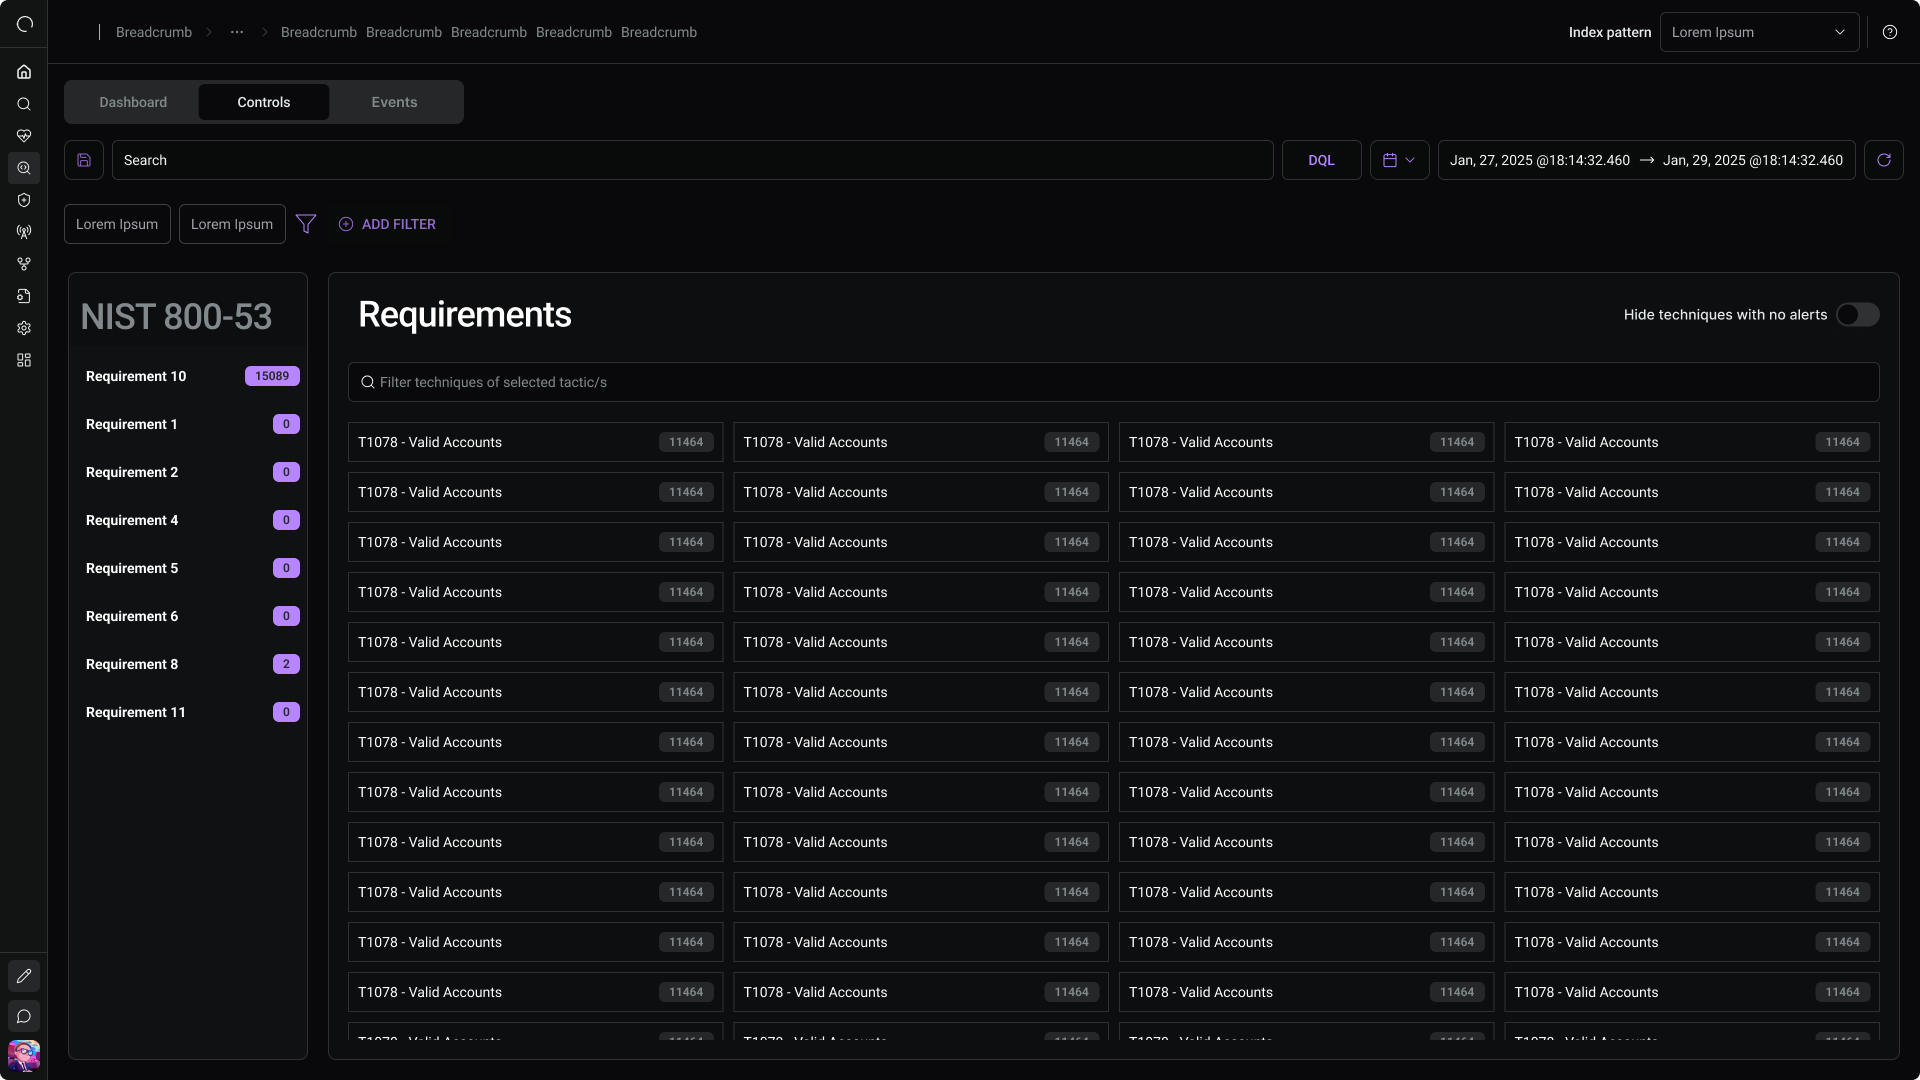Open the help question mark icon

(x=1890, y=32)
